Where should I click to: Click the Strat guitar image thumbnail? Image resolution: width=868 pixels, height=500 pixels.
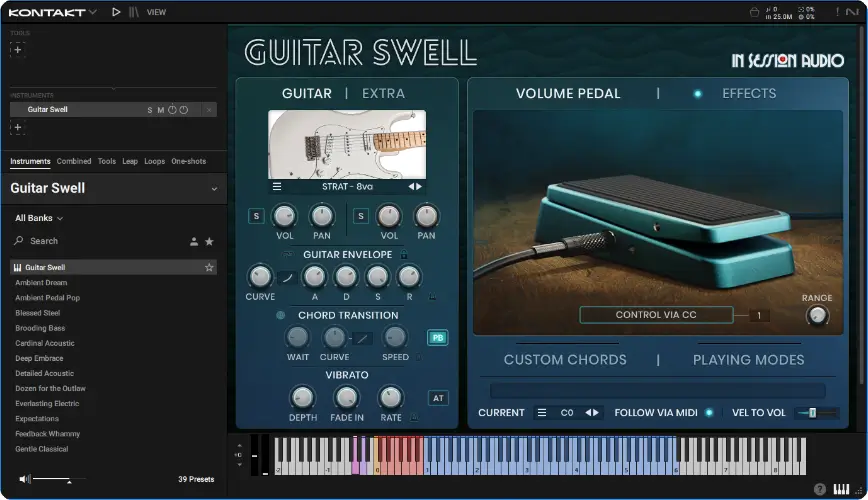[347, 145]
